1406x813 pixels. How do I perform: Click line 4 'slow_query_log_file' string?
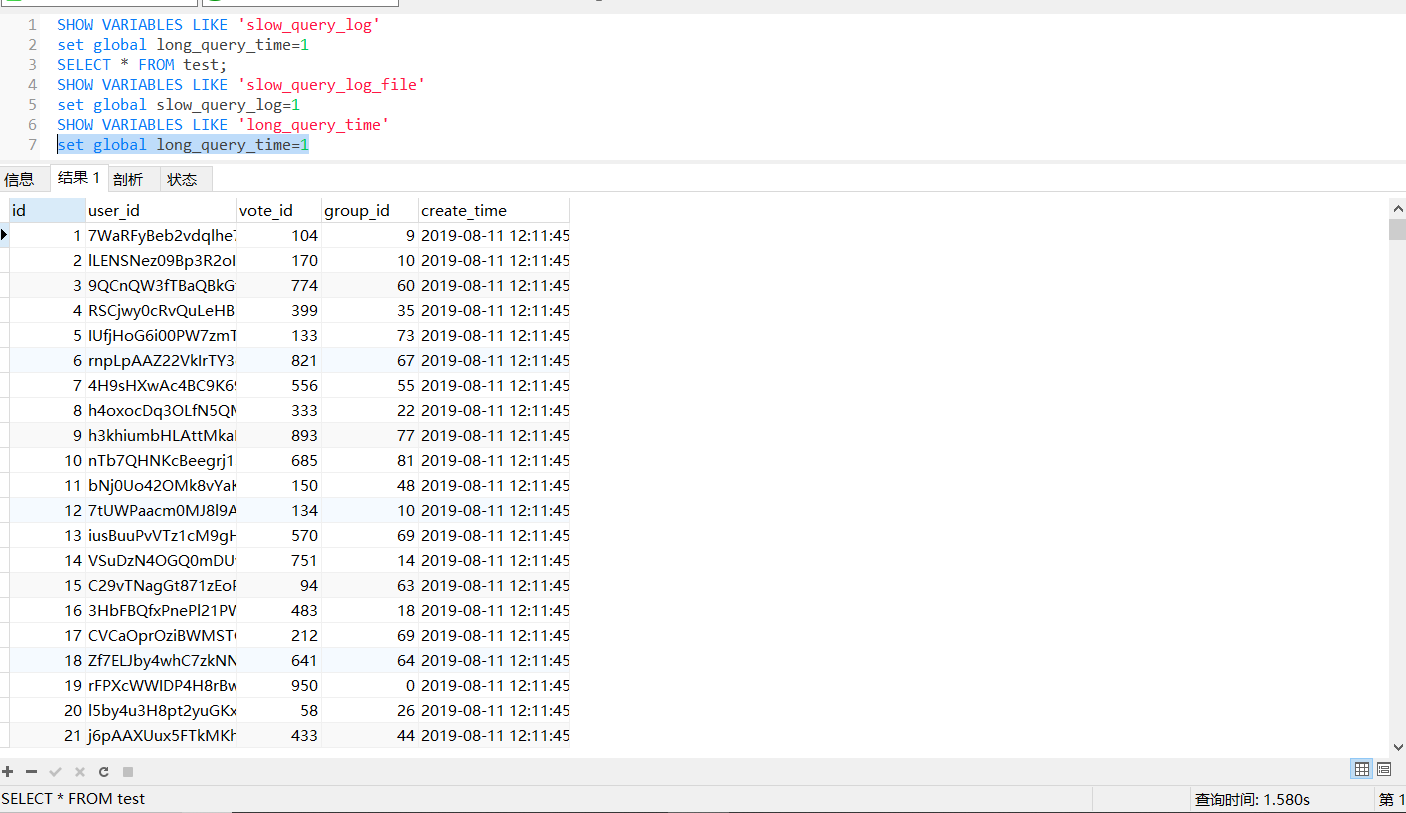click(332, 85)
